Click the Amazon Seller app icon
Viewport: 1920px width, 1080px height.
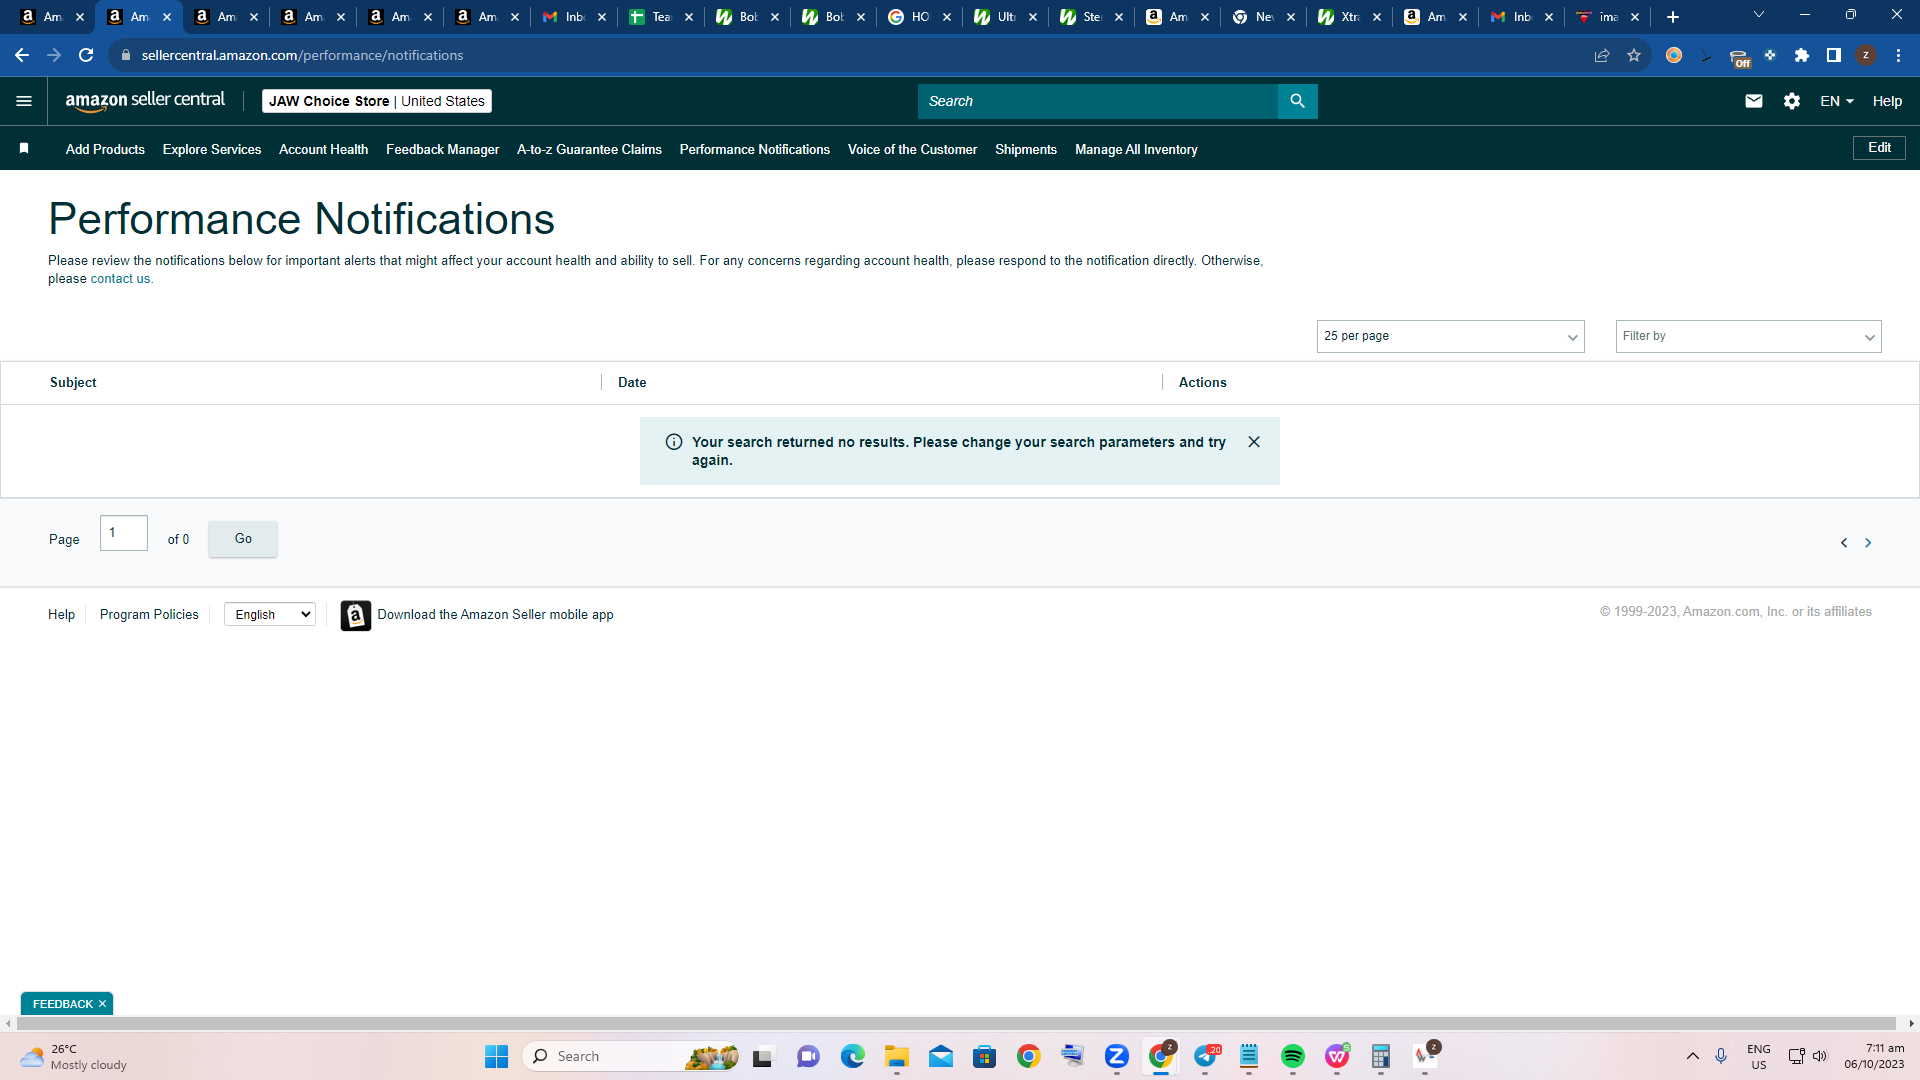click(x=355, y=615)
